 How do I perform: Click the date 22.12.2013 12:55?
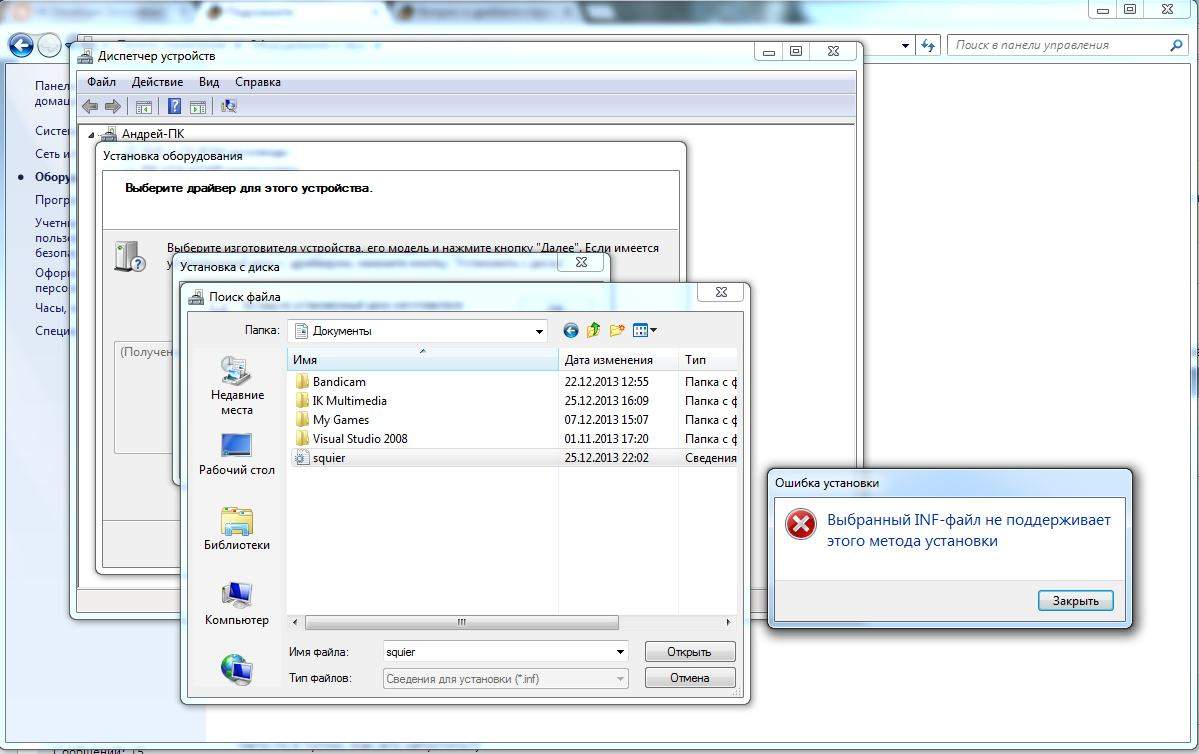pos(606,382)
